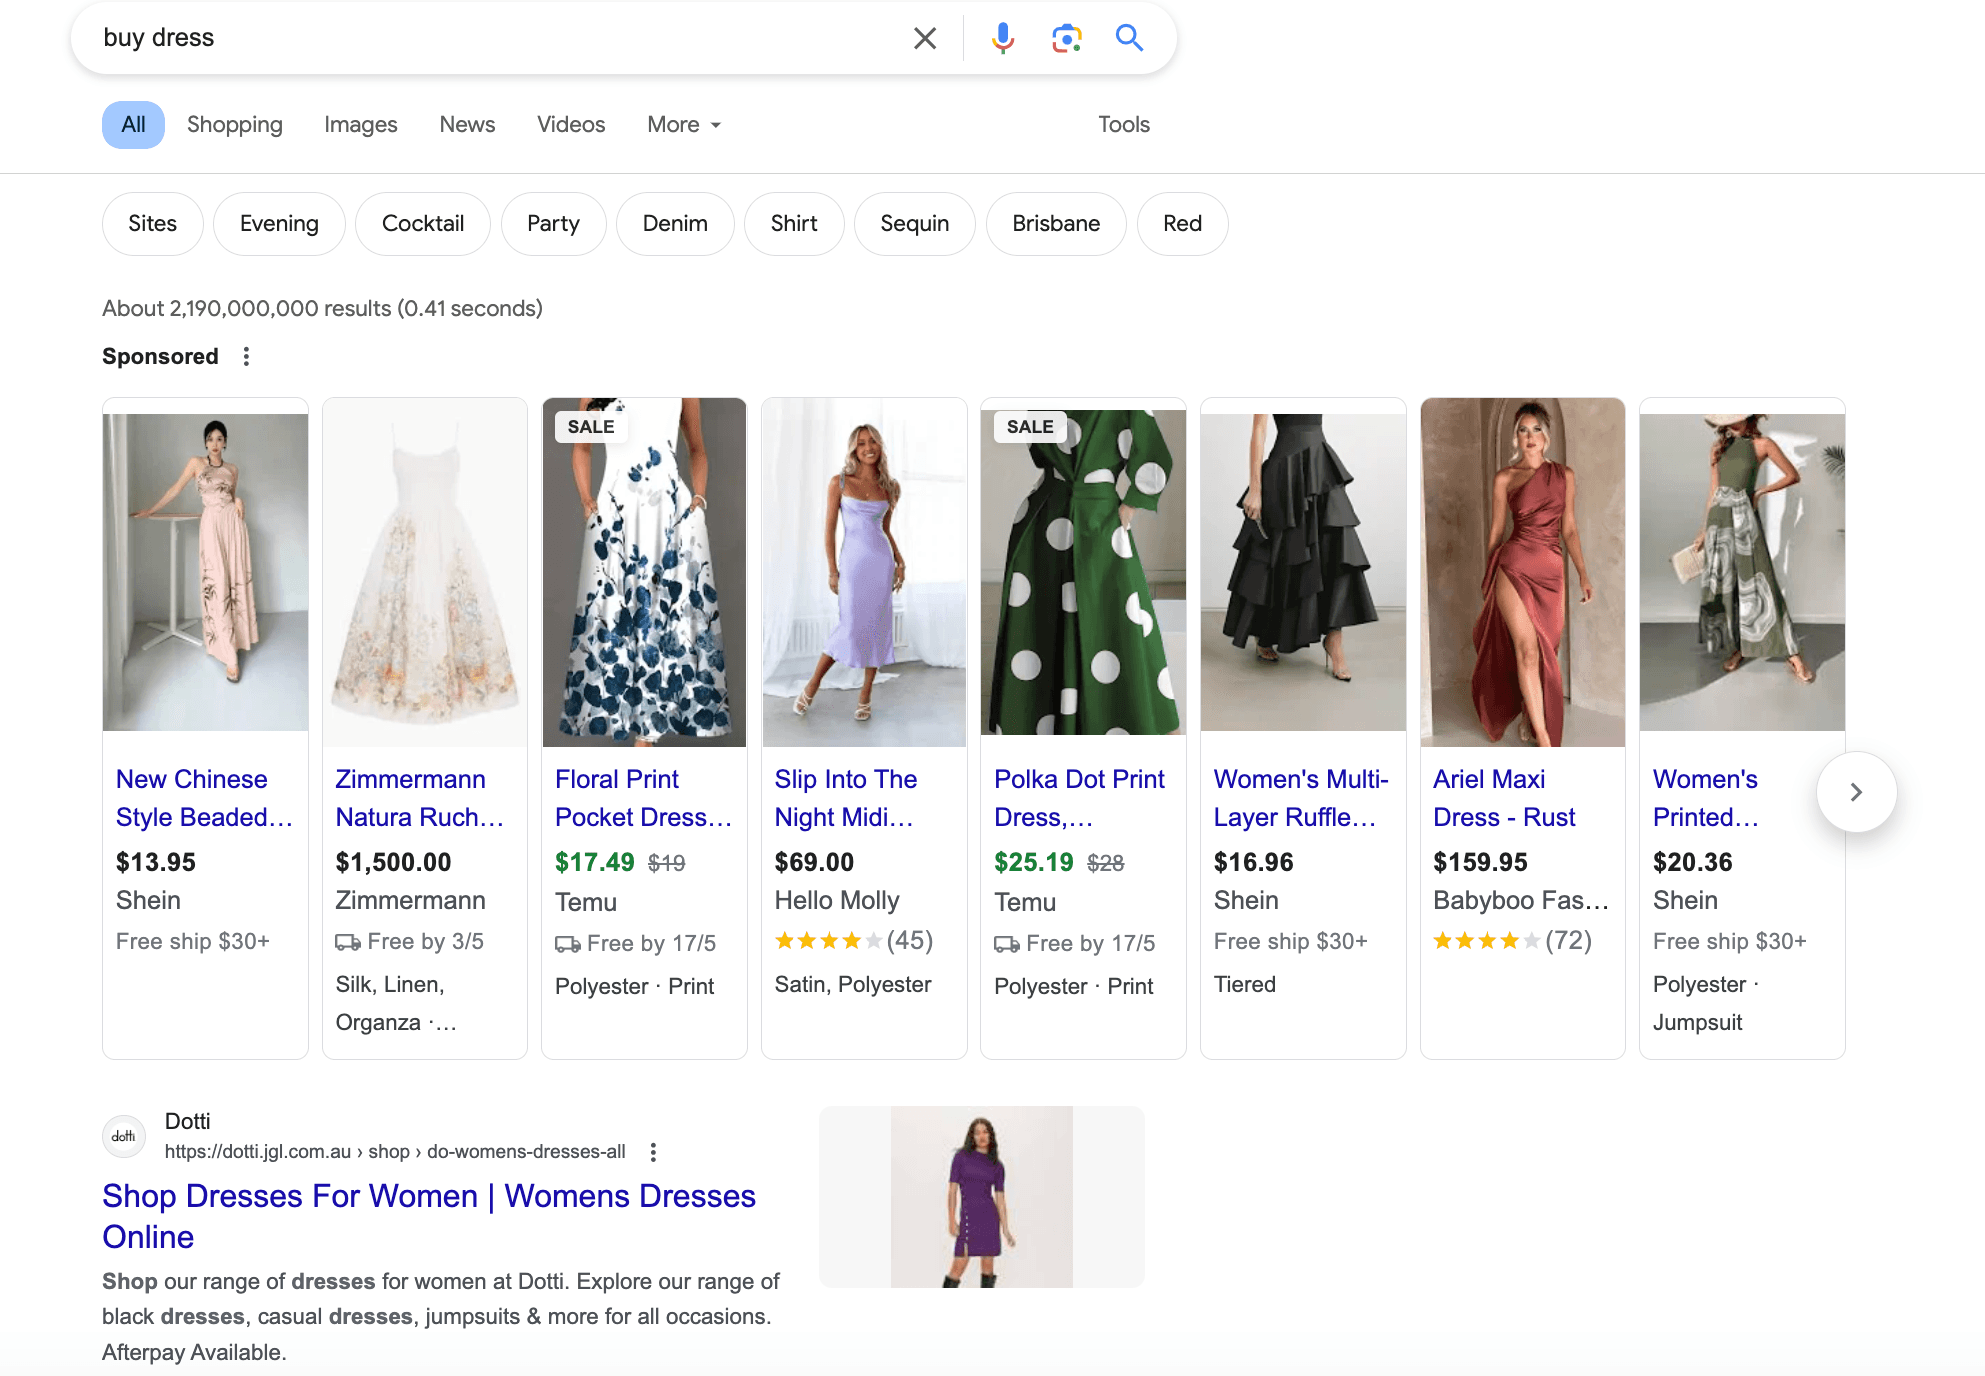The image size is (1985, 1376).
Task: Expand the More dropdown
Action: (684, 125)
